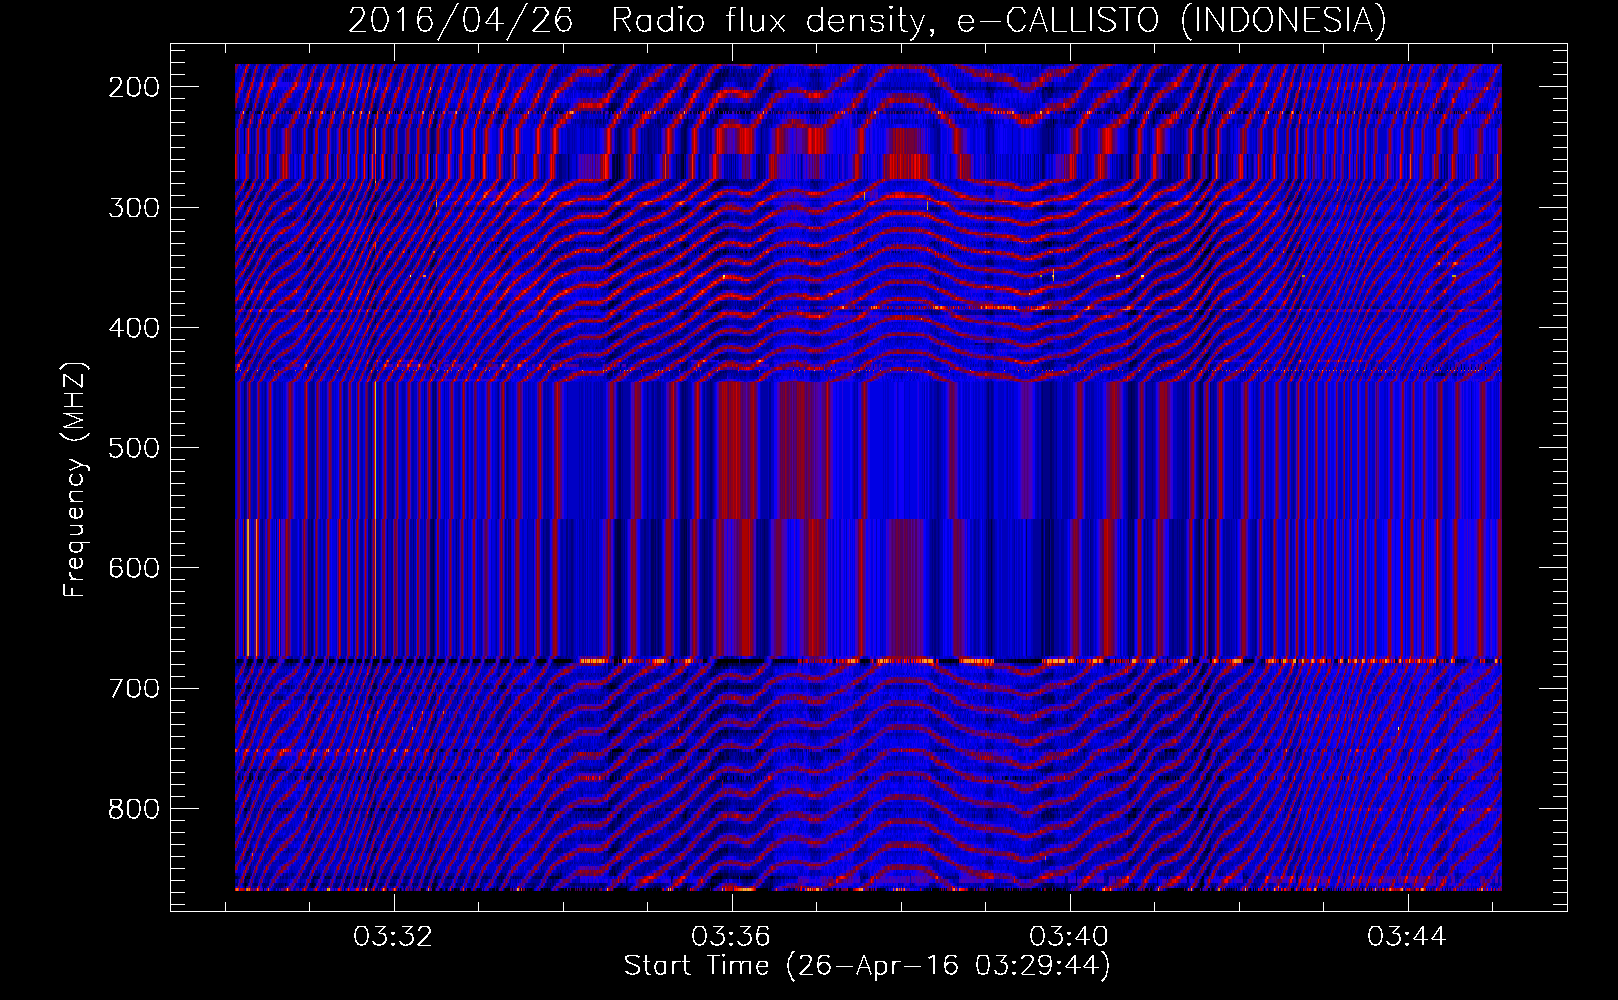This screenshot has width=1618, height=1000.
Task: Click the 300 MHz frequency tick label
Action: 134,208
